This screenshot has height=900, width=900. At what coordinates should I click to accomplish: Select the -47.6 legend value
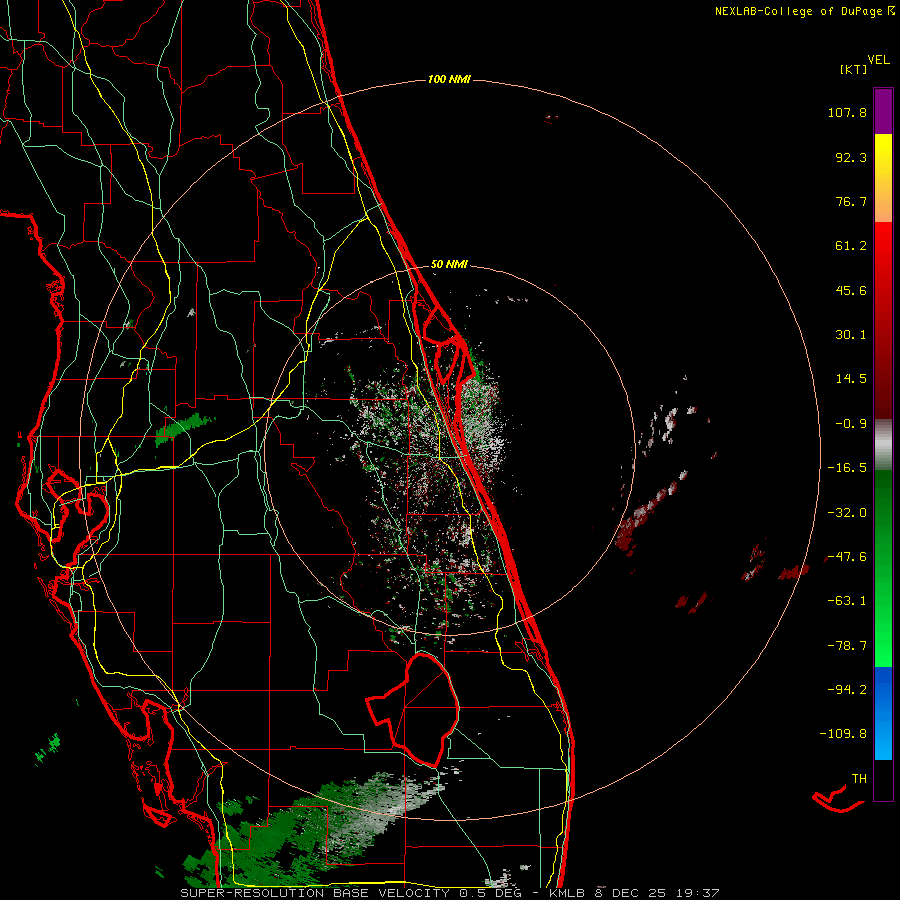point(847,557)
